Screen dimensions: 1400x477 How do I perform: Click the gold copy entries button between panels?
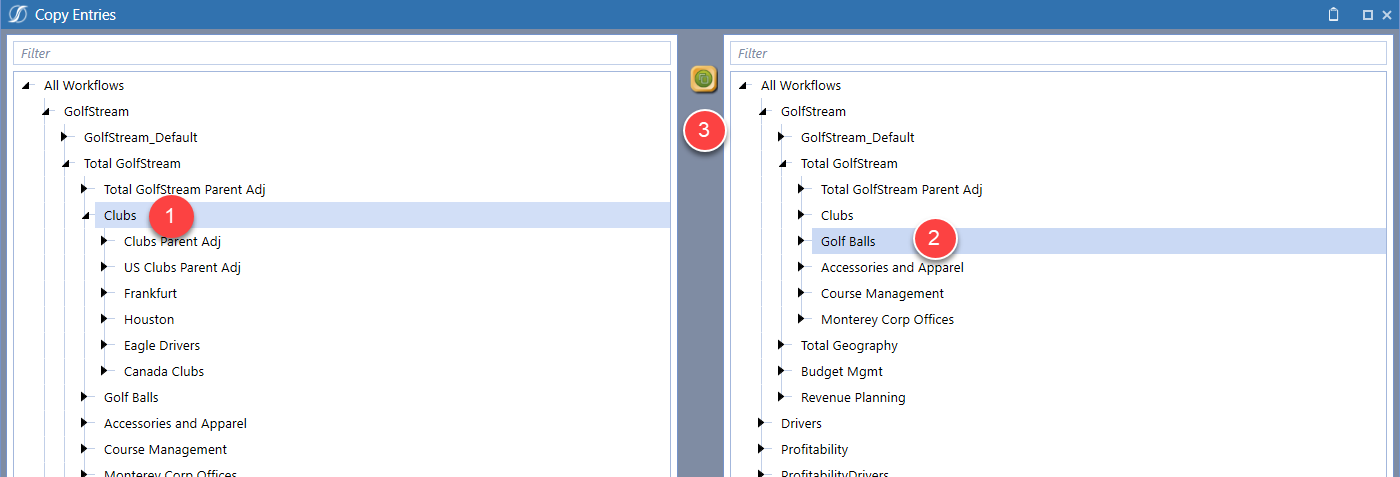coord(704,78)
